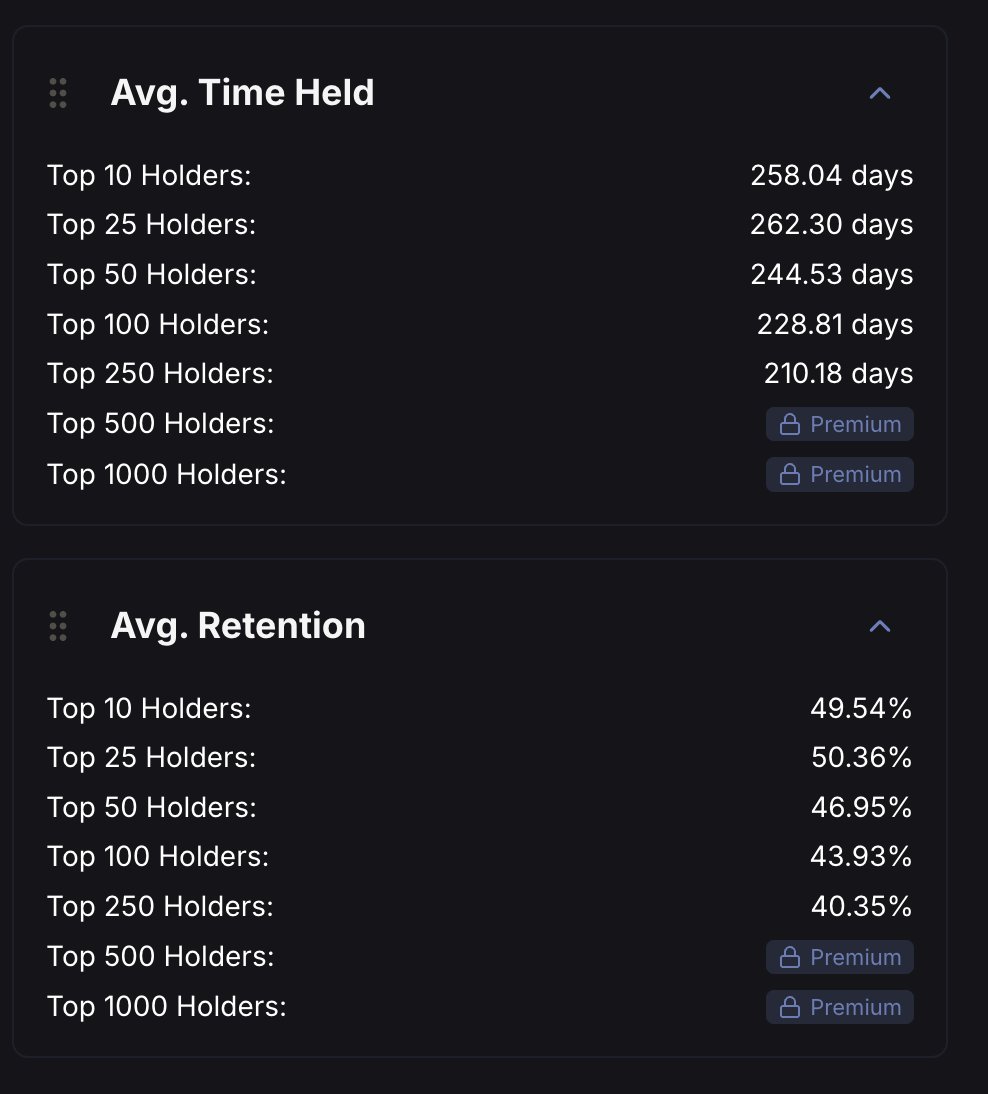Screen dimensions: 988x1094
Task: Select the 258.04 days value
Action: pyautogui.click(x=832, y=176)
